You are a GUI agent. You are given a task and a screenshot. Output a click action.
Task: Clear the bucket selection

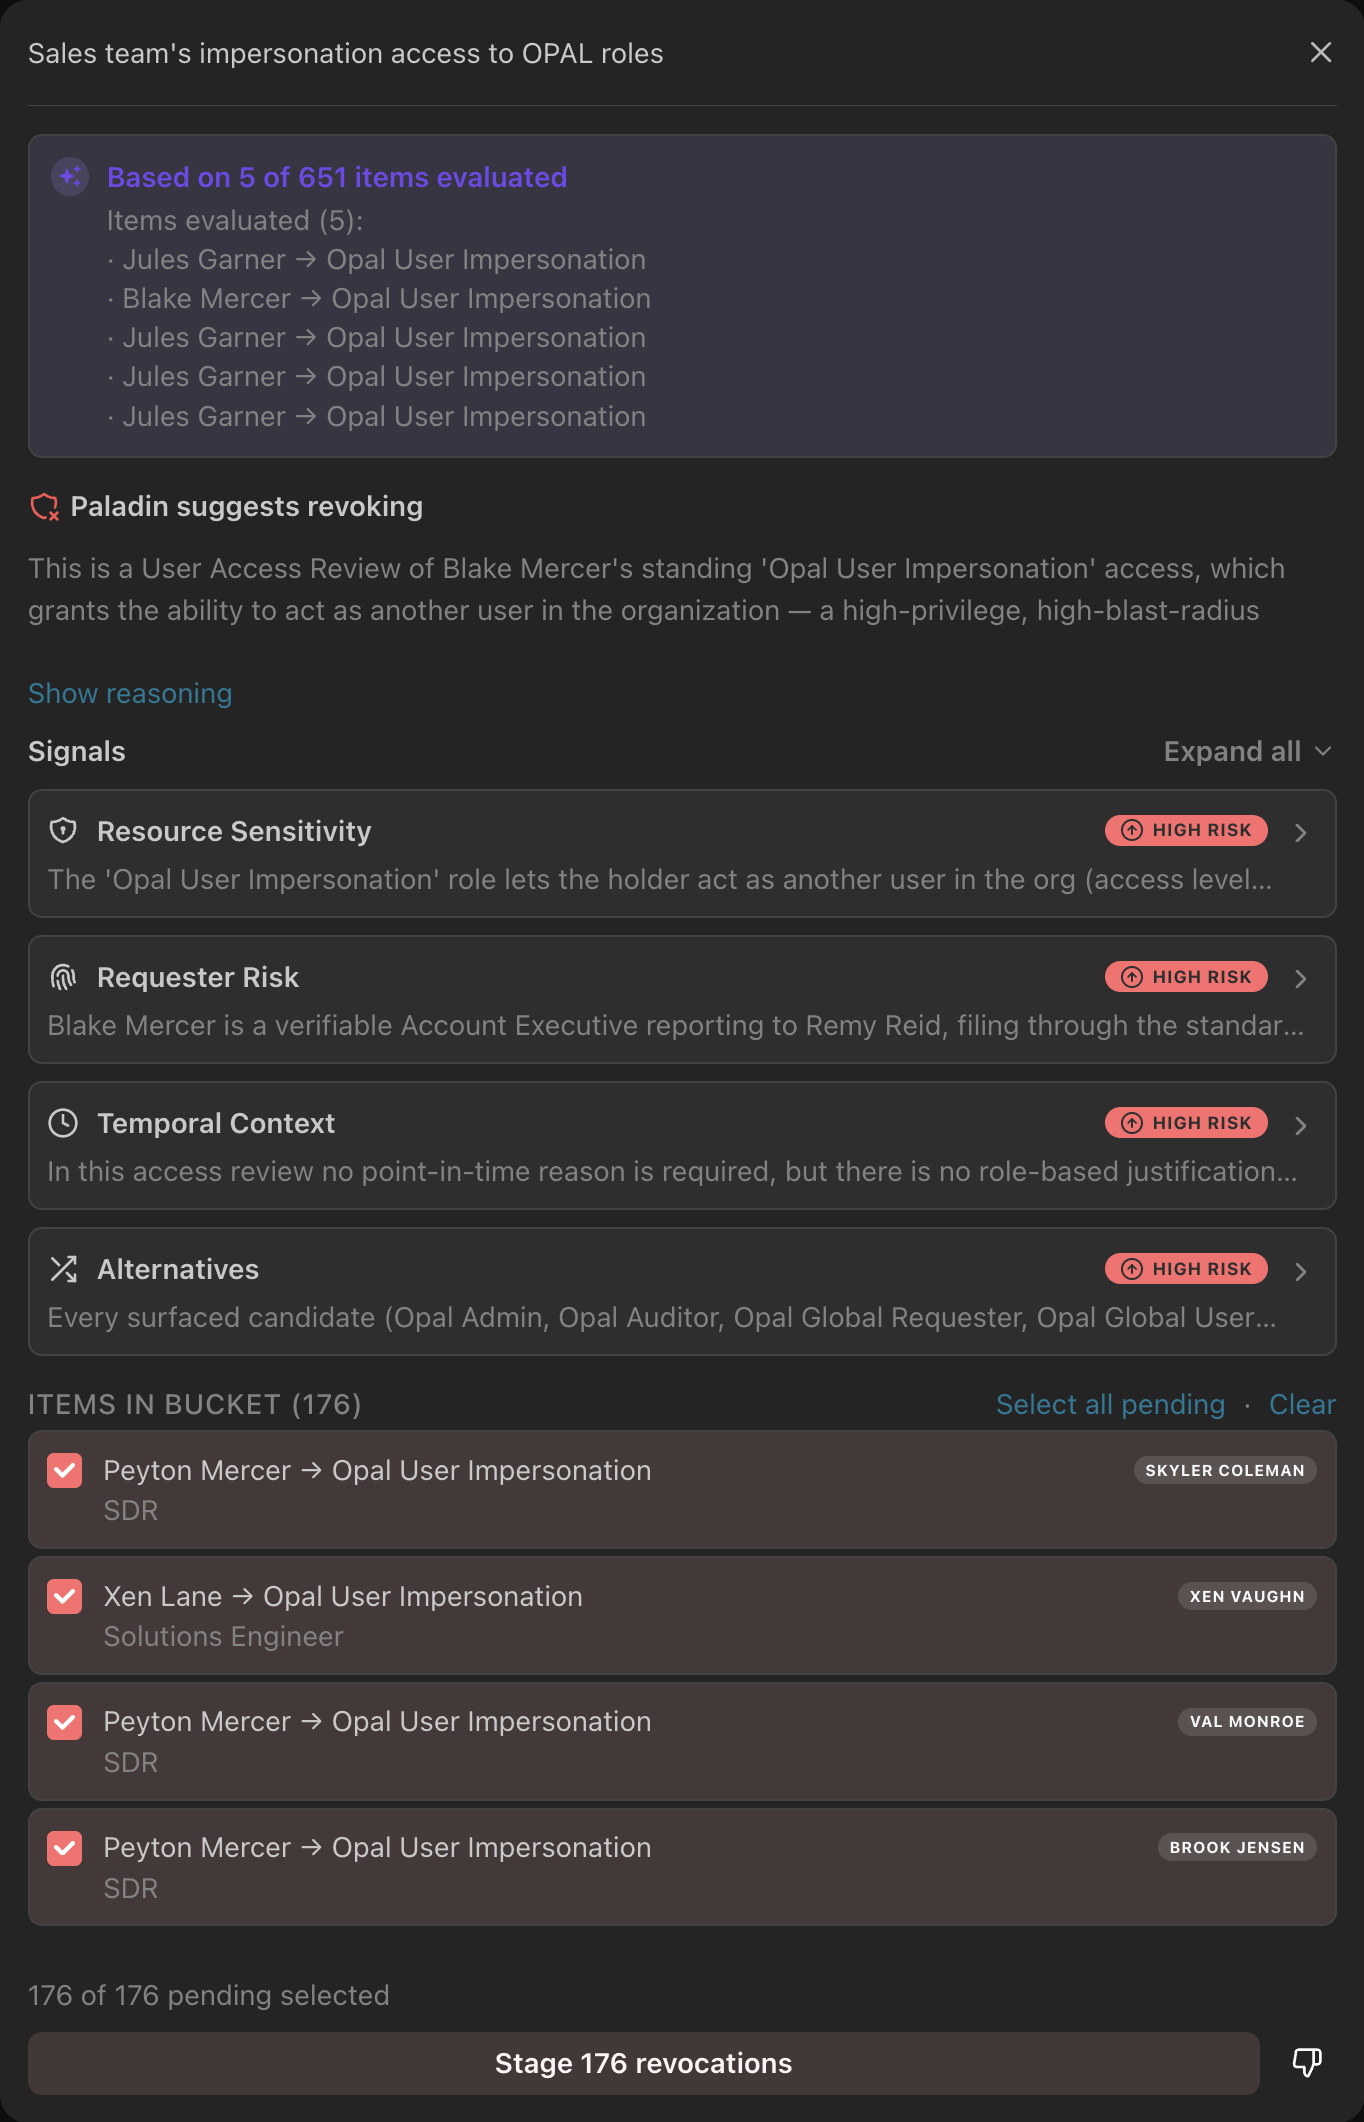click(x=1302, y=1404)
